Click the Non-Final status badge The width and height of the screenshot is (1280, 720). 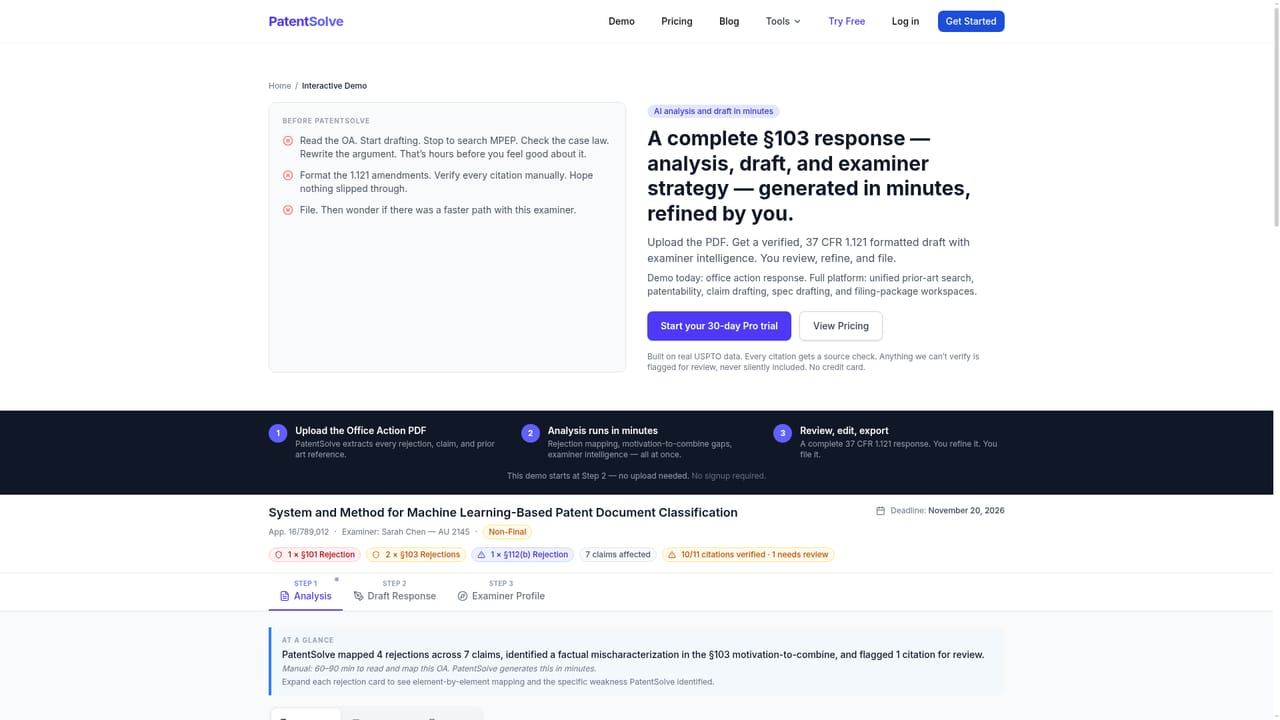[x=507, y=532]
